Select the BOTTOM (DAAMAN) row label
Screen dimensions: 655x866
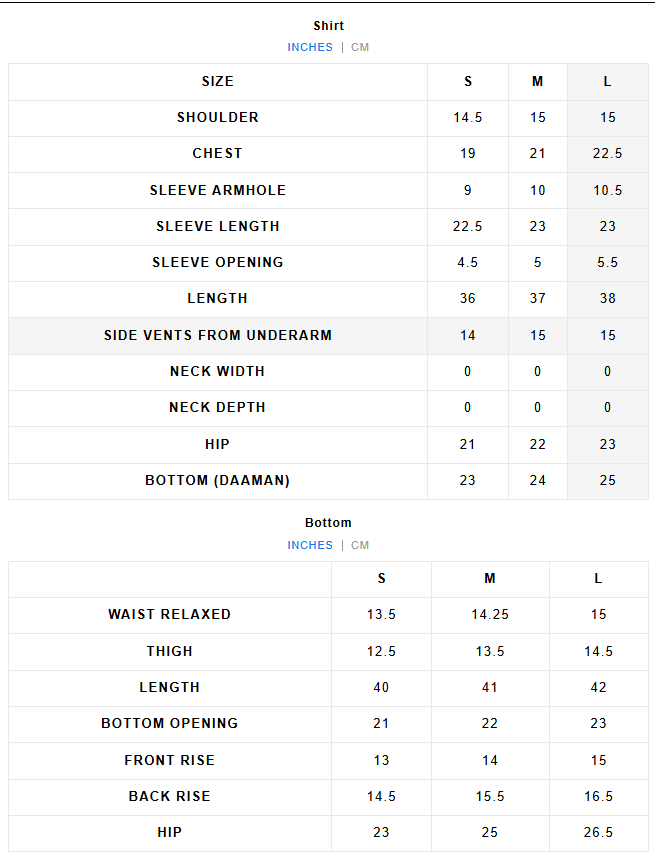tap(218, 480)
